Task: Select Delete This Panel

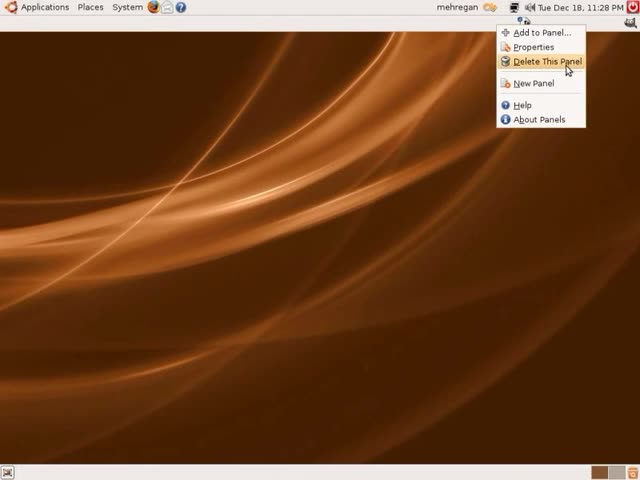Action: (x=541, y=62)
